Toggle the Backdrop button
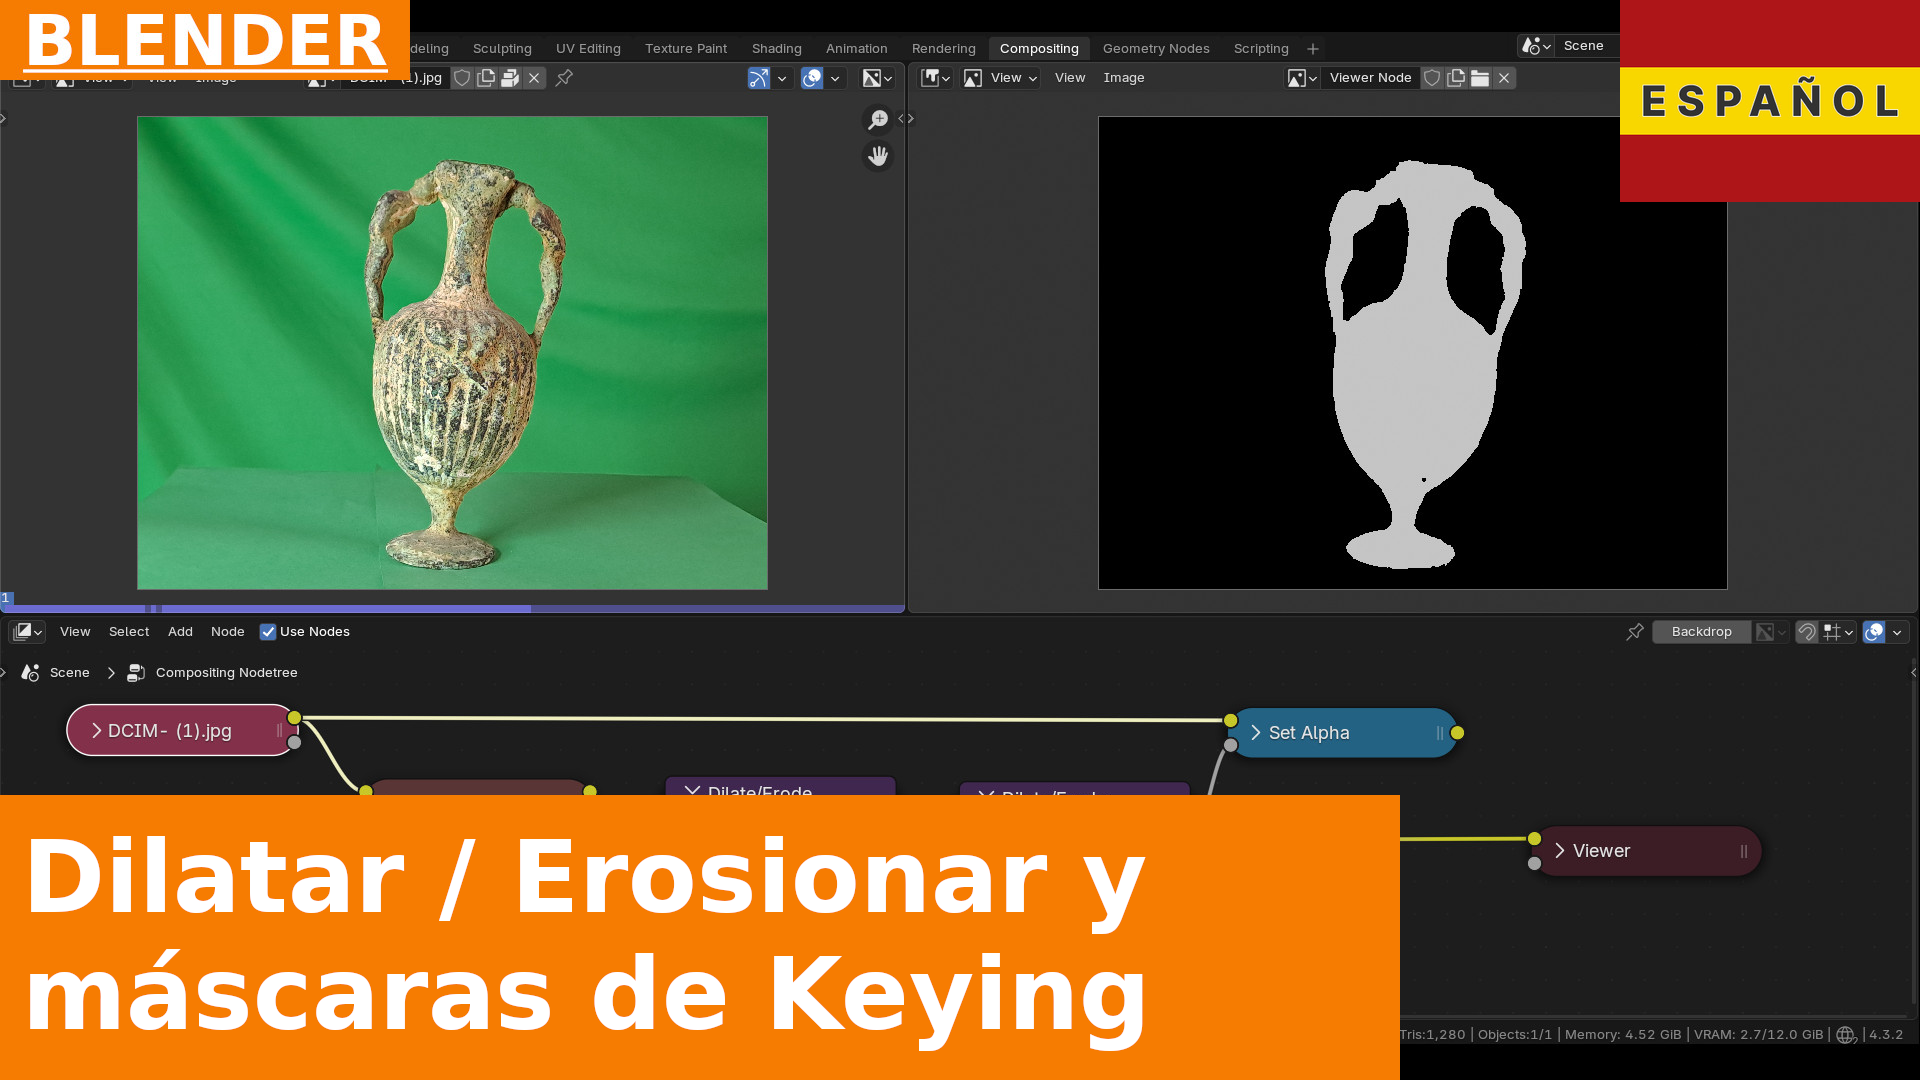 [1701, 632]
